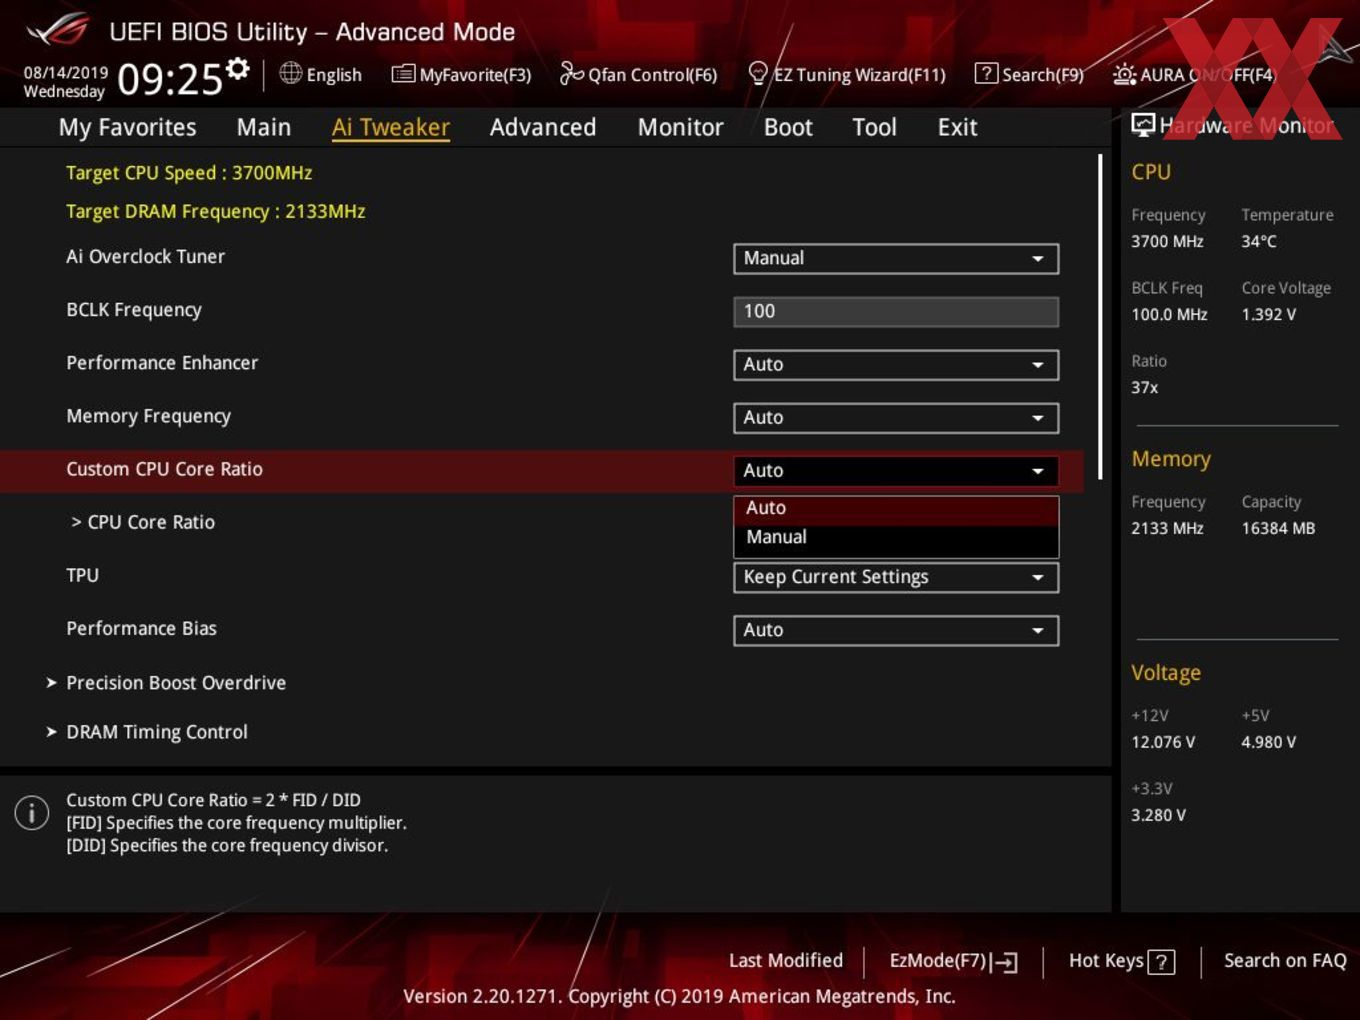The height and width of the screenshot is (1020, 1360).
Task: Select the TPU label
Action: (82, 575)
